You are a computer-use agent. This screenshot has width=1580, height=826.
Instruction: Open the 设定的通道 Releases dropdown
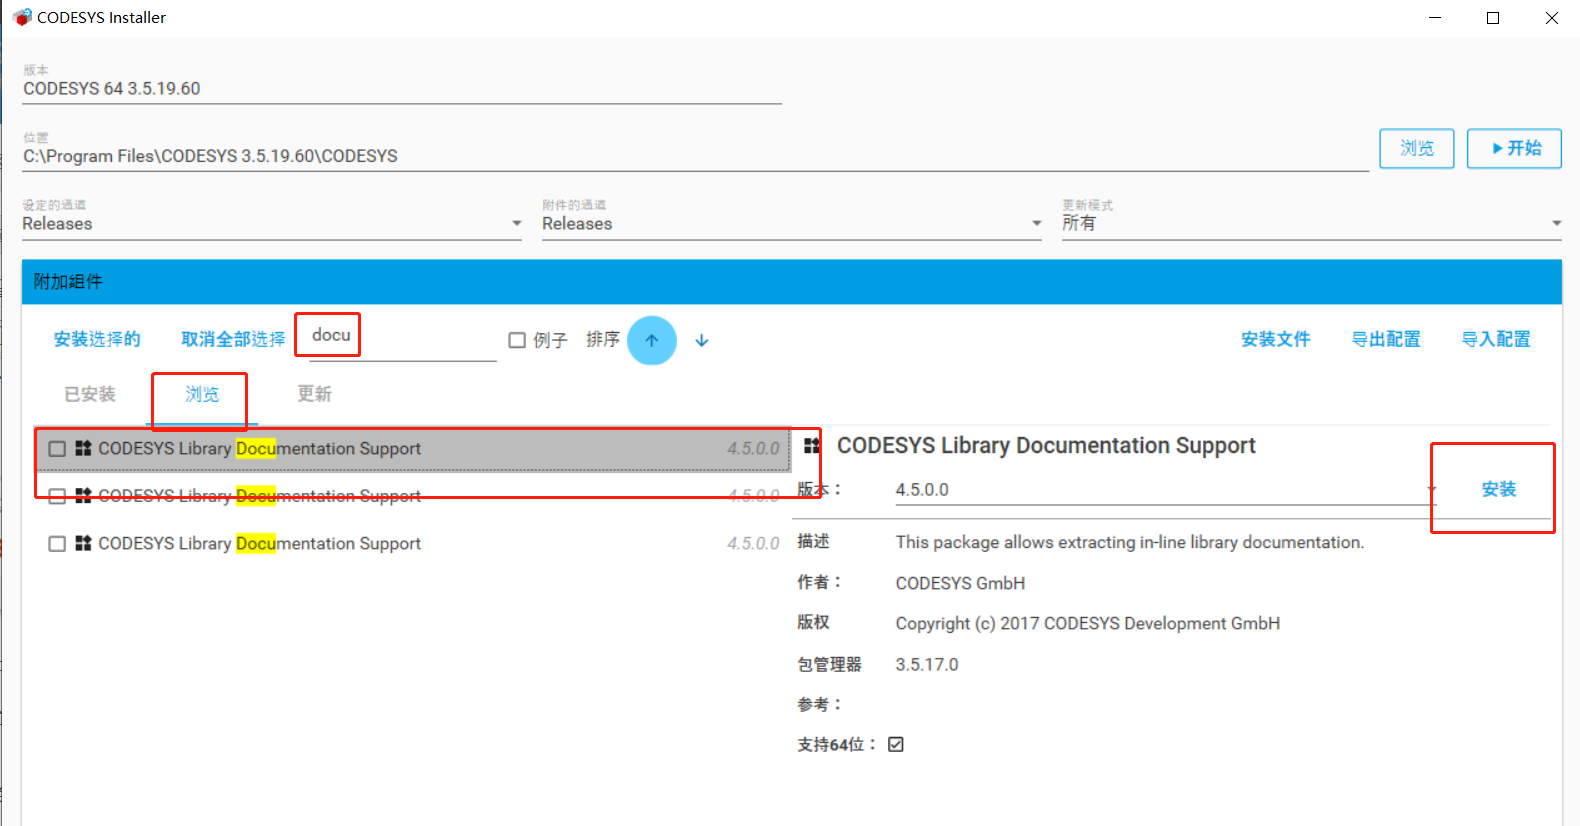272,224
